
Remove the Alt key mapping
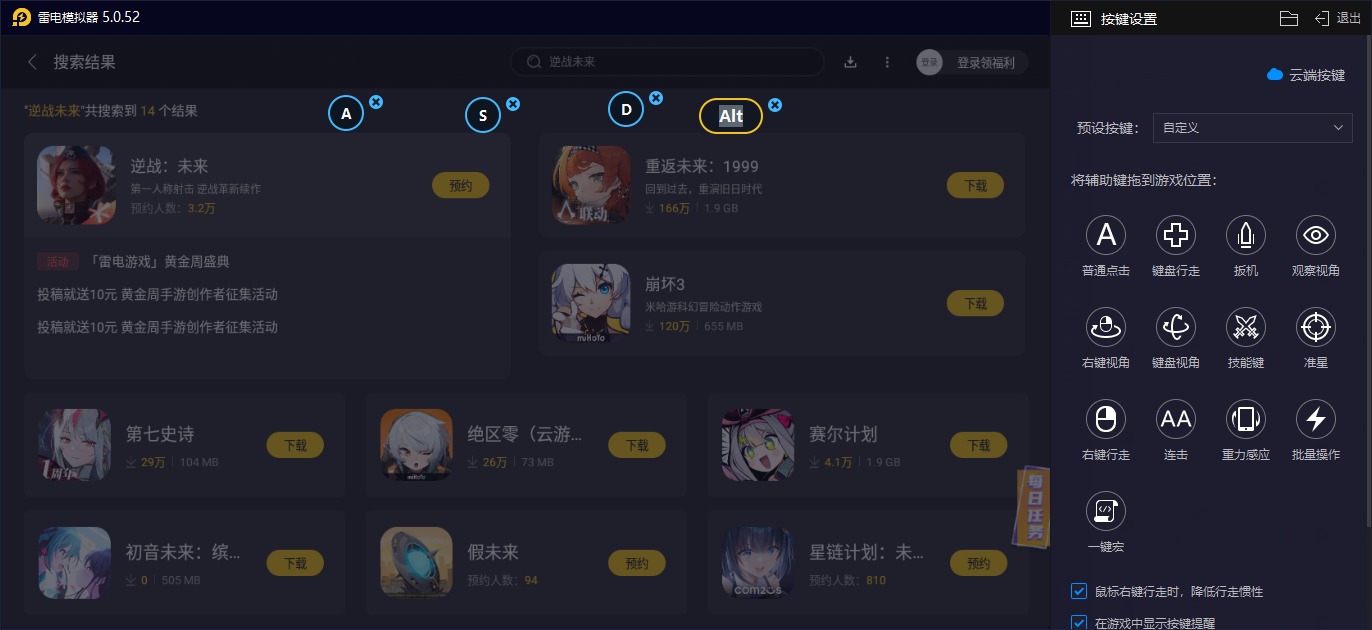click(775, 105)
